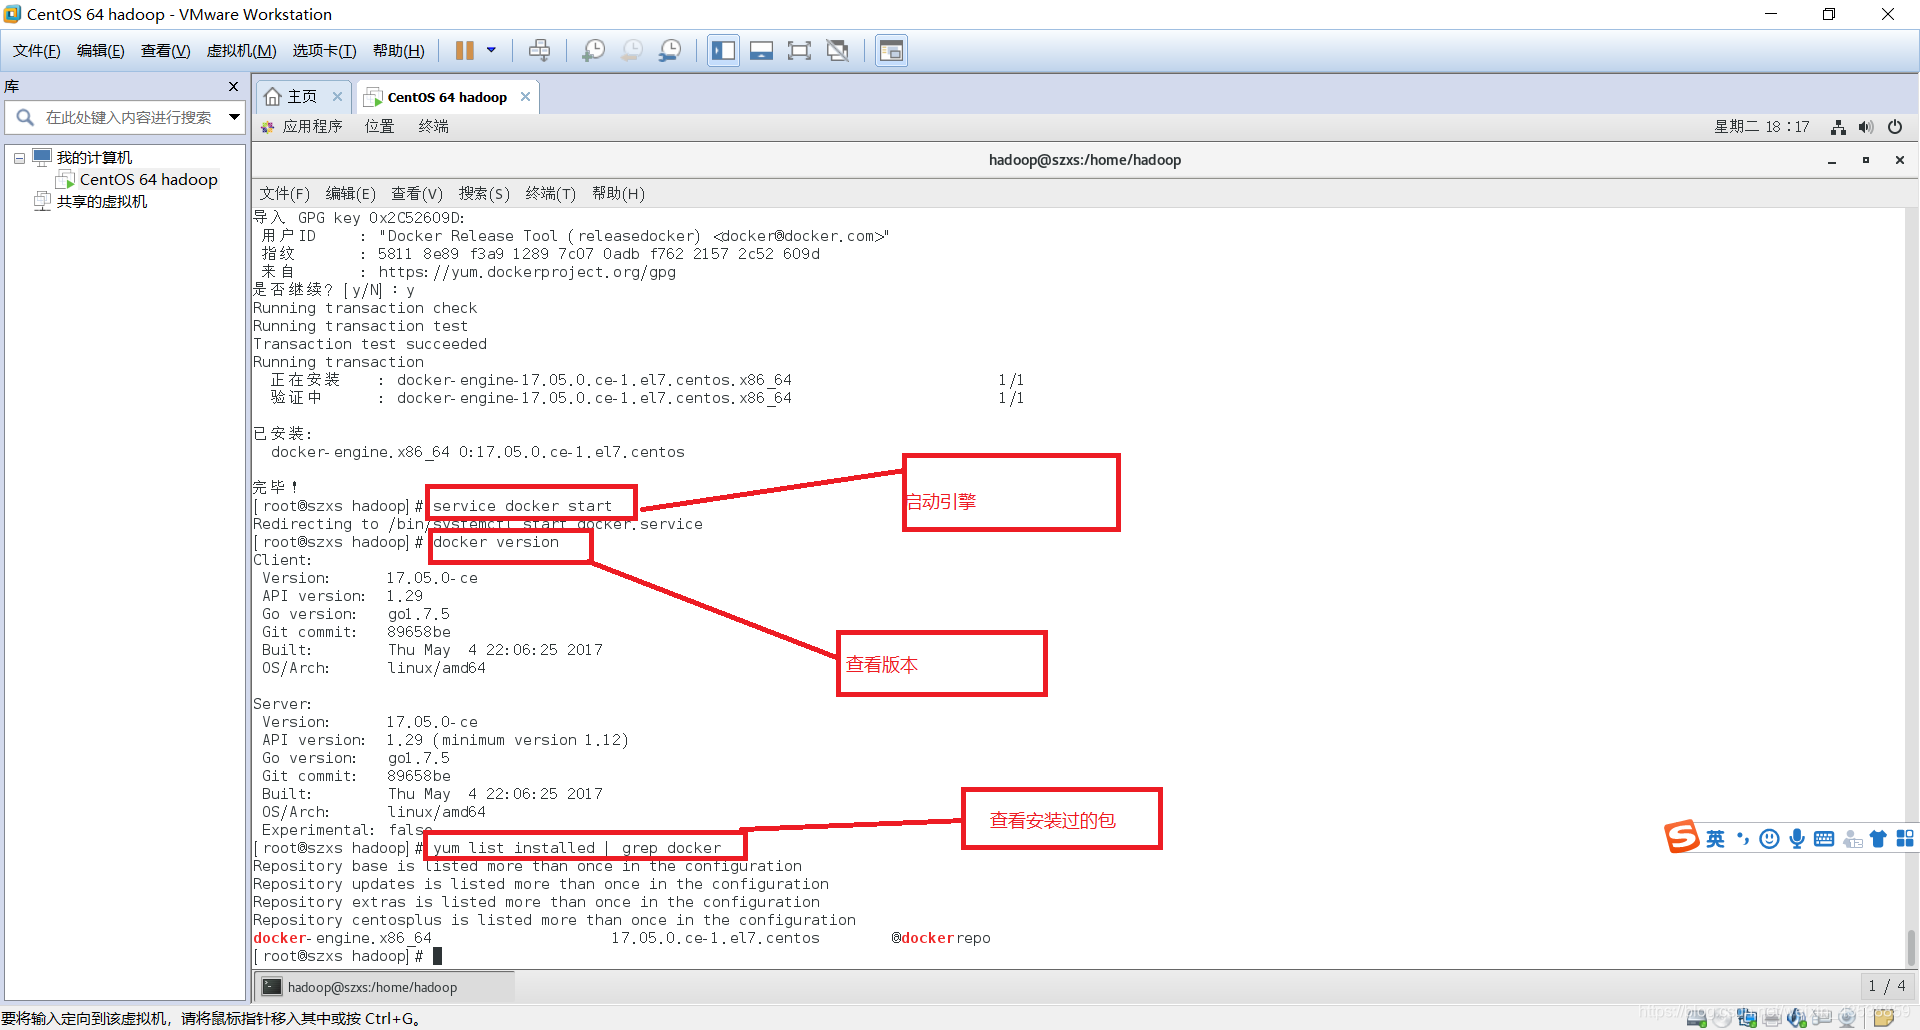Select CentOS 64 hadoop in the library tree
The image size is (1920, 1030).
pyautogui.click(x=148, y=180)
